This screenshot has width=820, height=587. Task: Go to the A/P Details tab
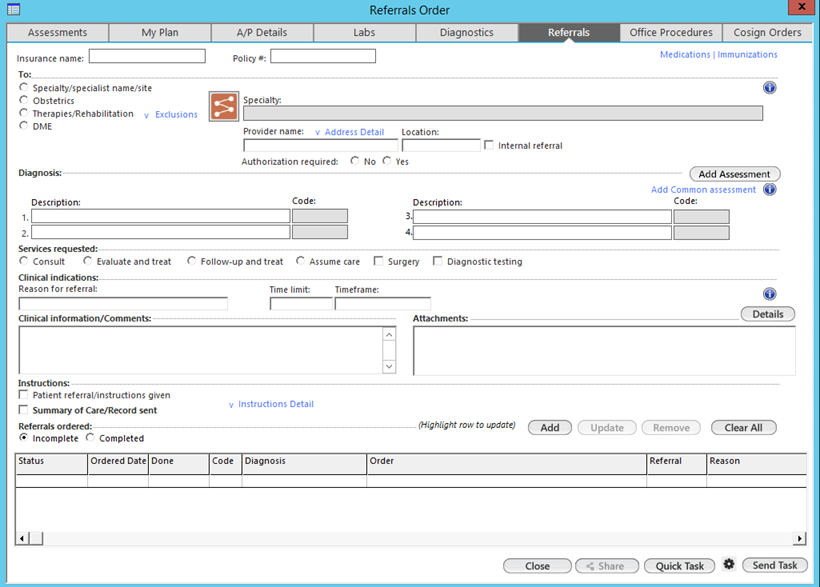click(x=262, y=32)
